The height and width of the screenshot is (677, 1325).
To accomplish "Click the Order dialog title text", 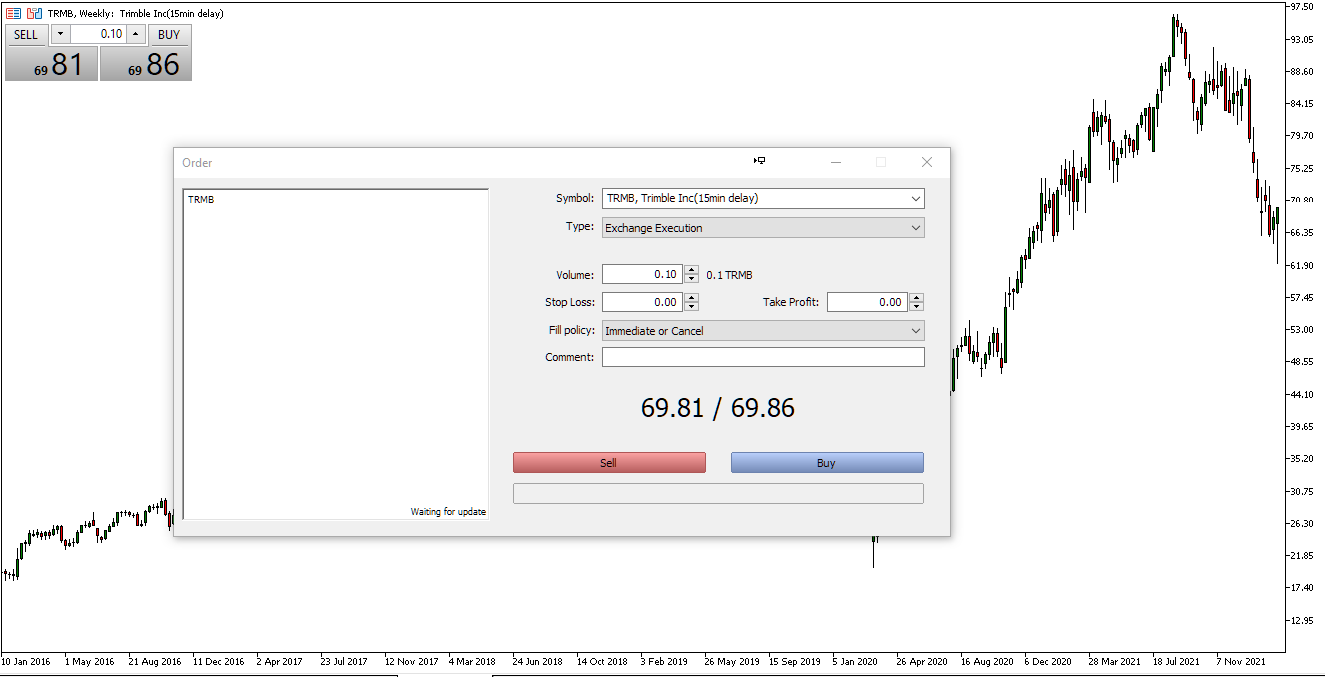I will (x=197, y=163).
